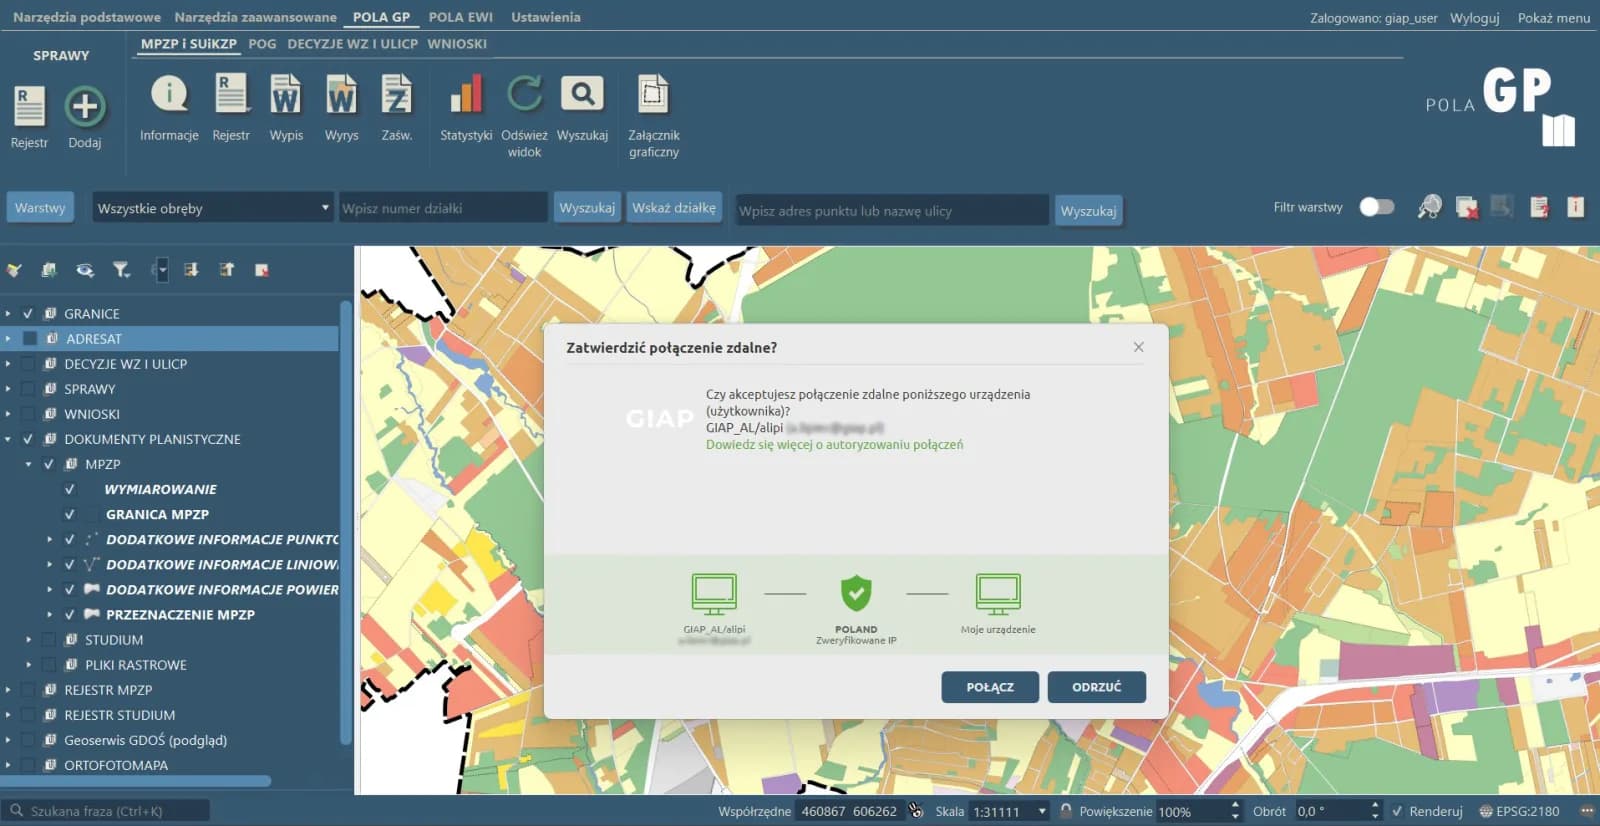Collapse the DOKUMENTY PLANISTYCZNE group

(8, 439)
